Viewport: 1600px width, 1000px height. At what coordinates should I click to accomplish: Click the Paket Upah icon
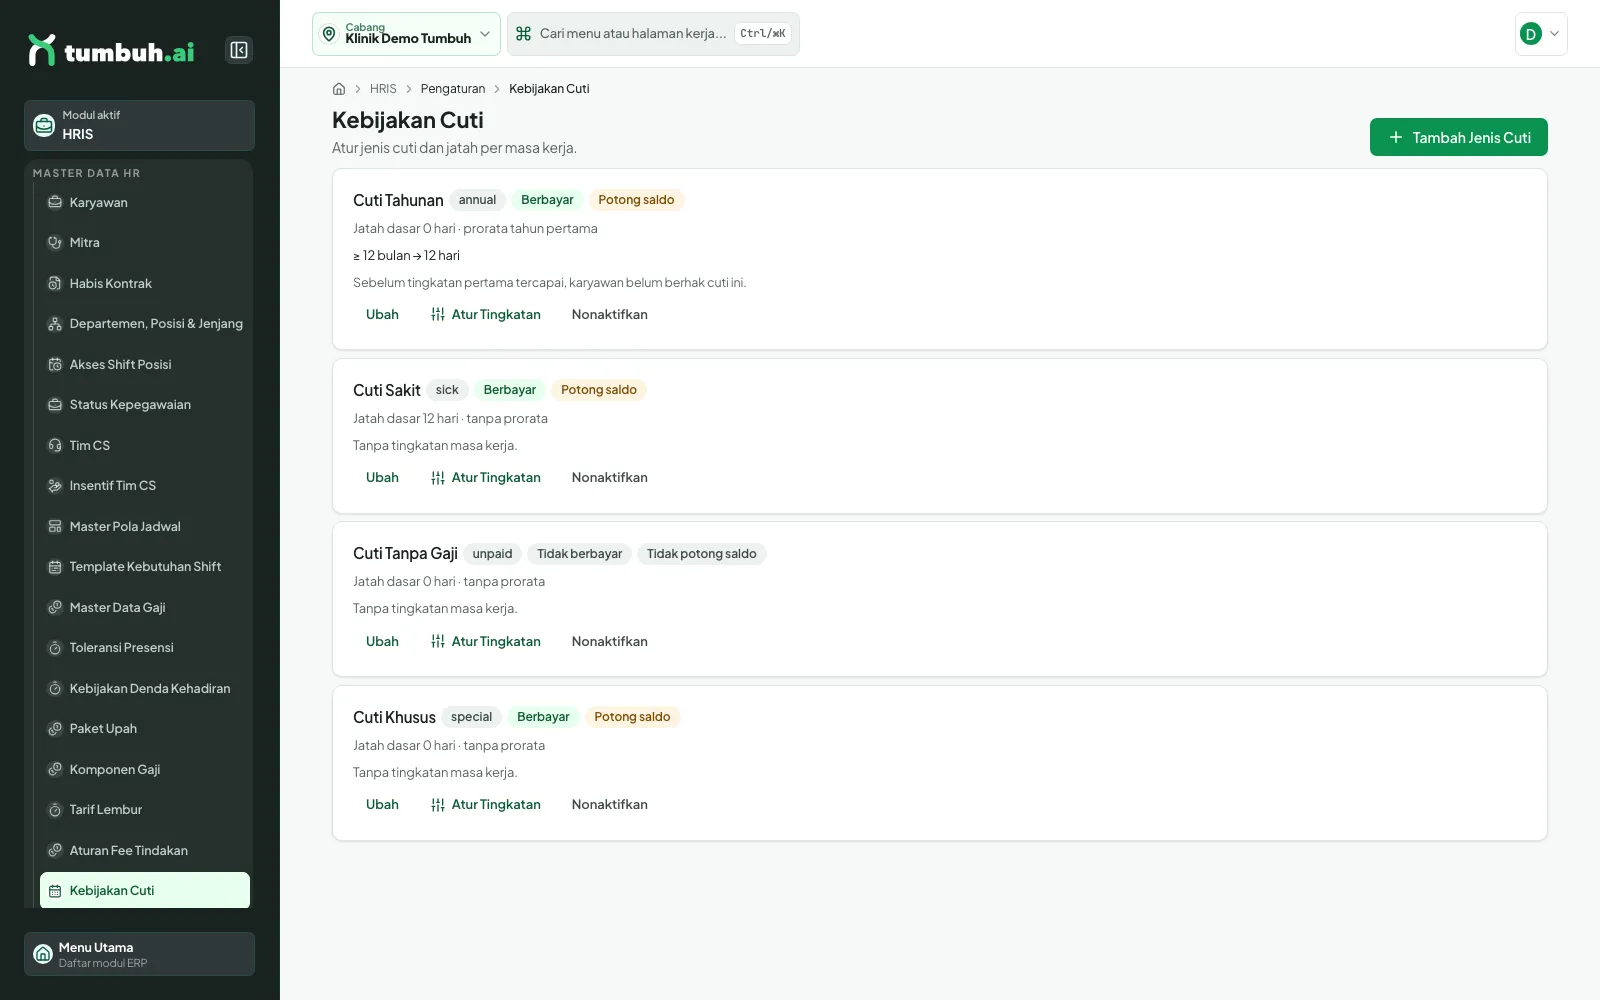[x=55, y=729]
